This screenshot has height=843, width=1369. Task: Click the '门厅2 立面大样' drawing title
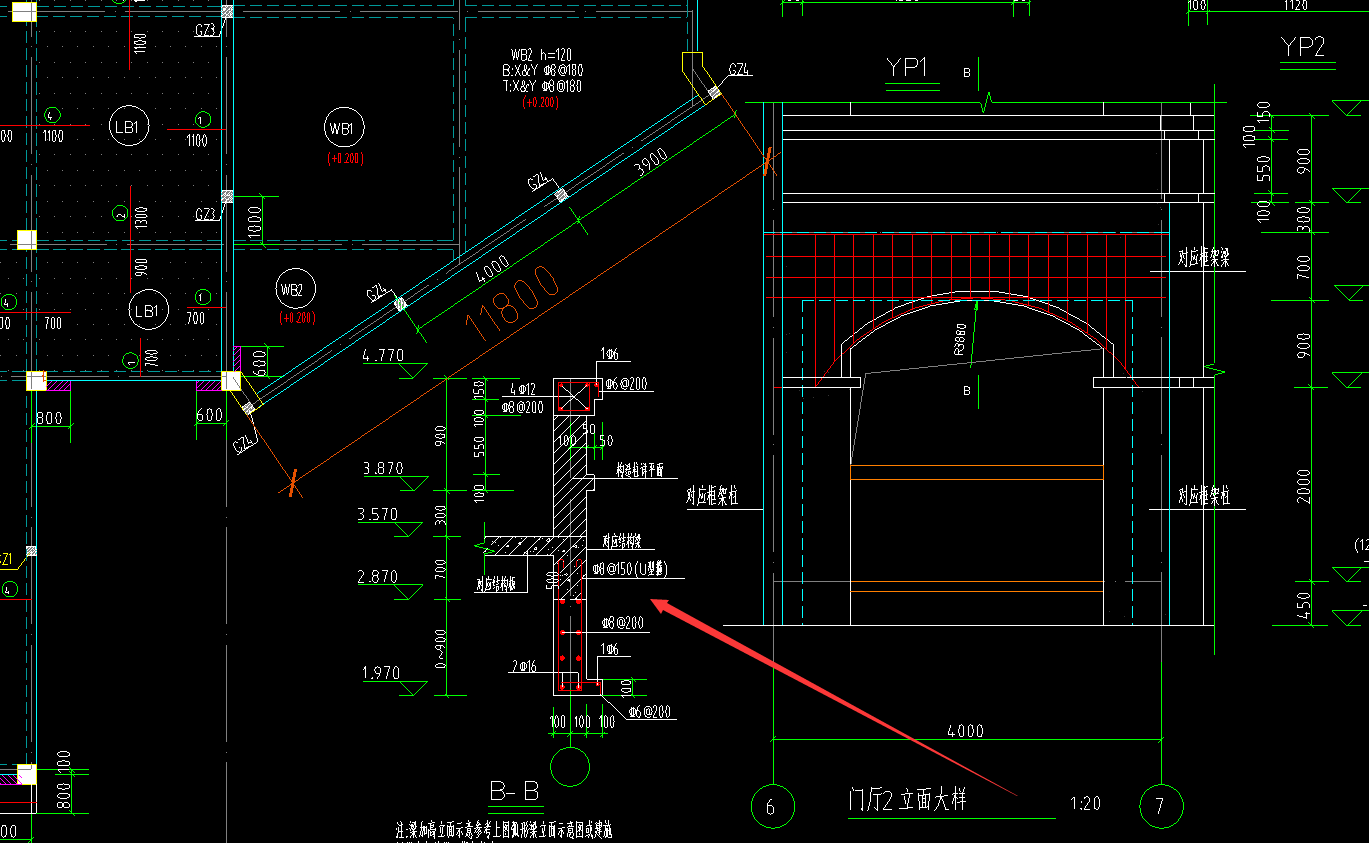907,800
